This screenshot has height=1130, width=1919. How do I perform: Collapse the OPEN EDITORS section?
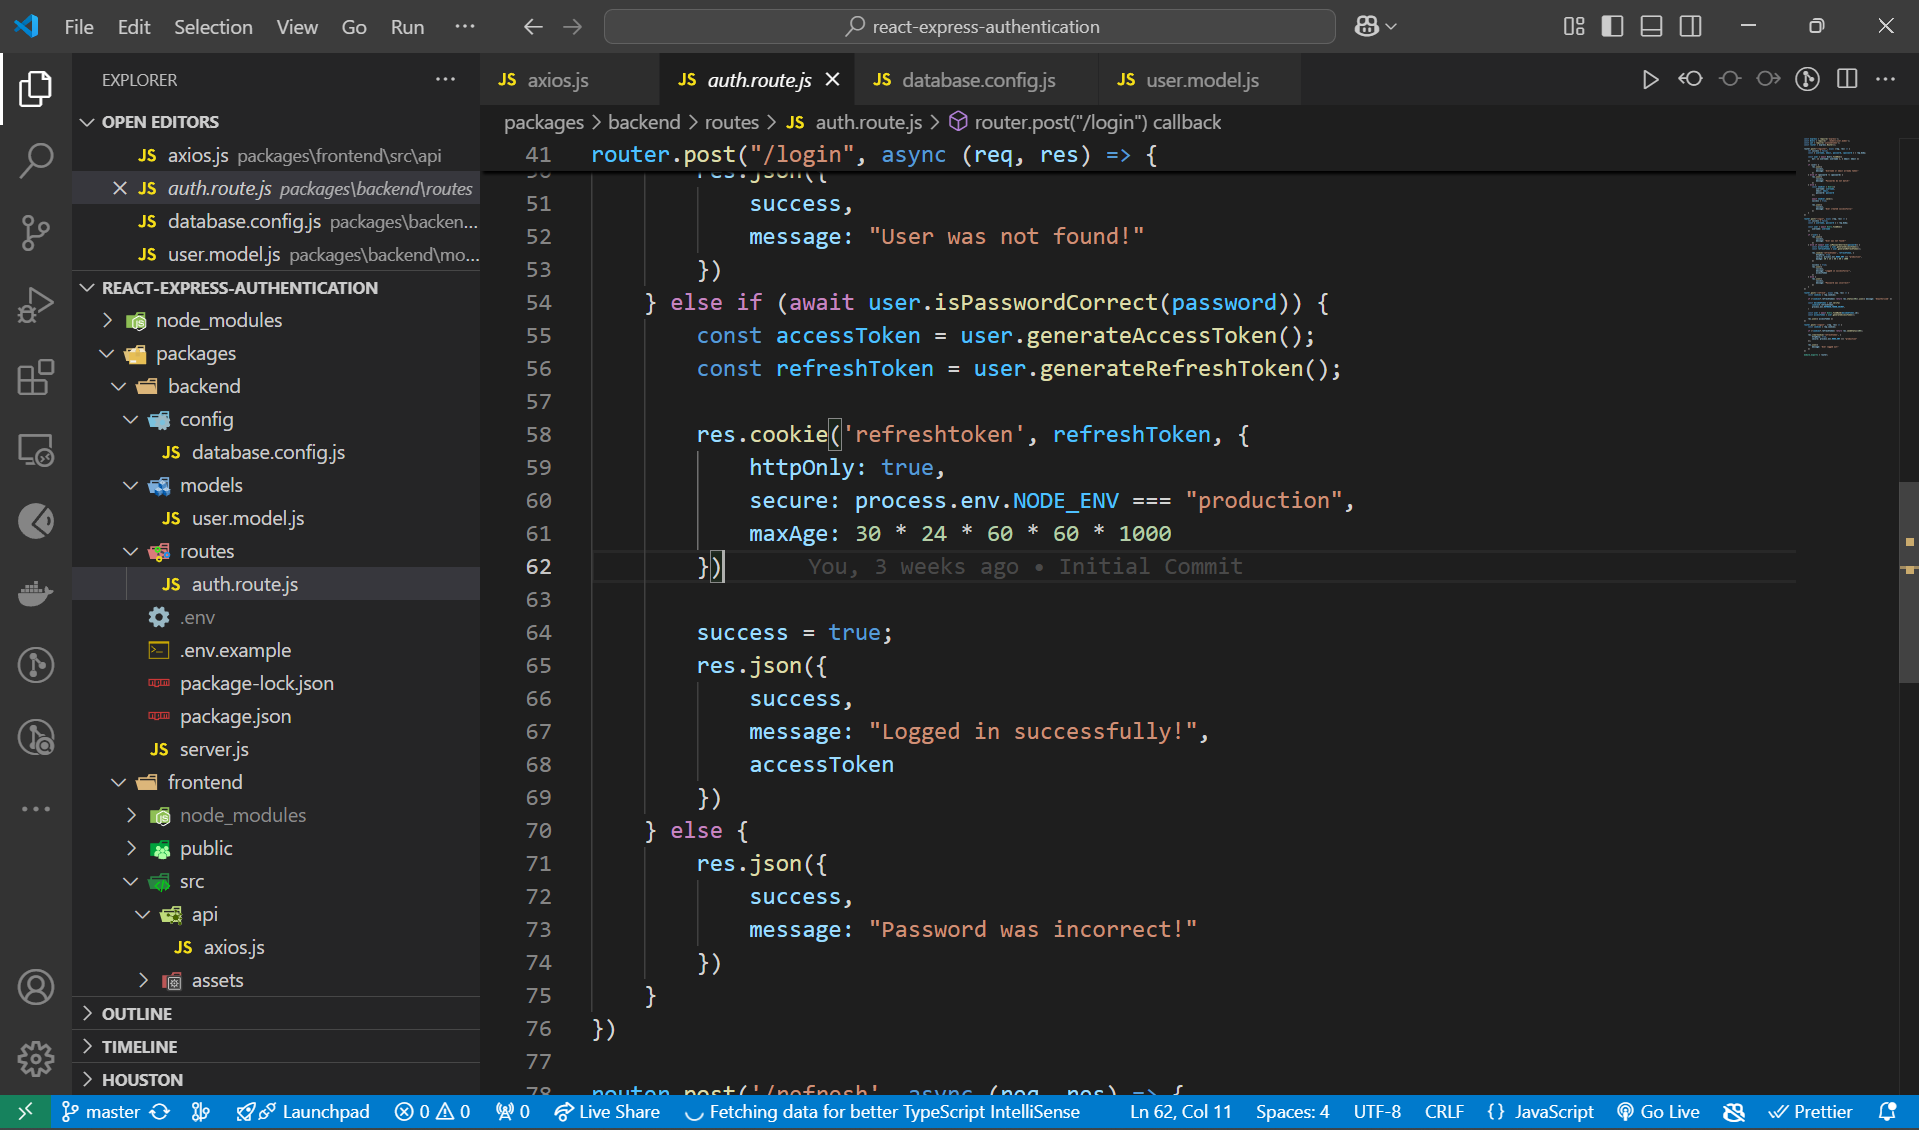276,122
